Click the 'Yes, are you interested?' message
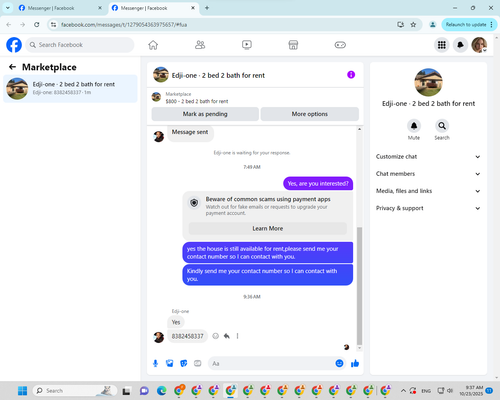This screenshot has width=500, height=400. pos(318,184)
